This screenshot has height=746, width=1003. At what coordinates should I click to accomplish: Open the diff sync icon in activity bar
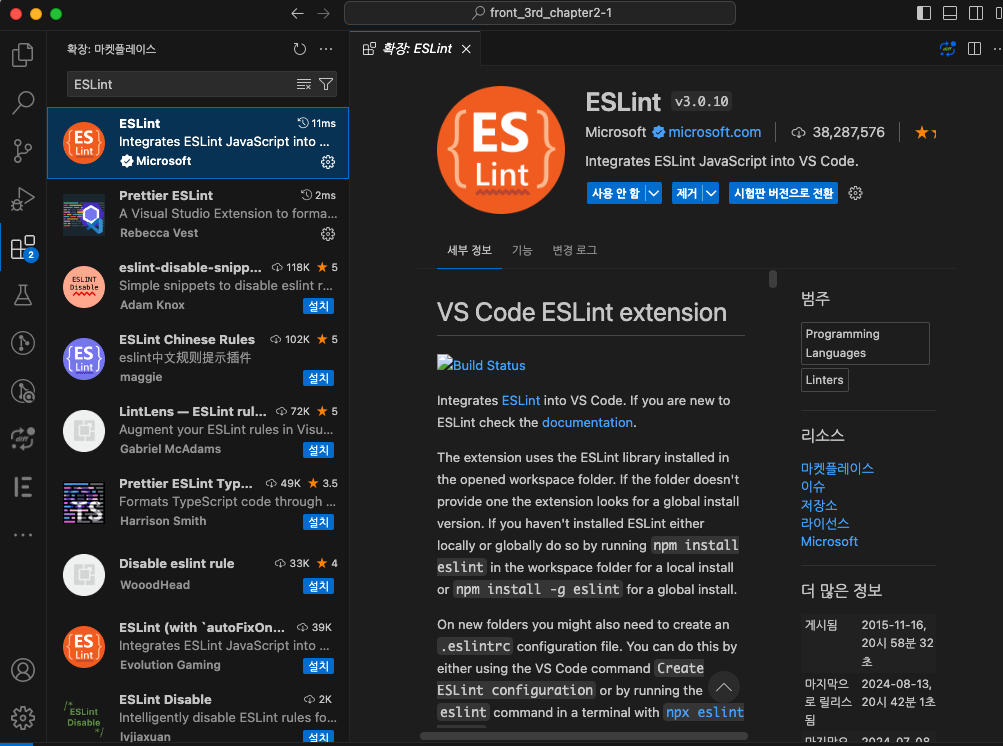coord(23,439)
